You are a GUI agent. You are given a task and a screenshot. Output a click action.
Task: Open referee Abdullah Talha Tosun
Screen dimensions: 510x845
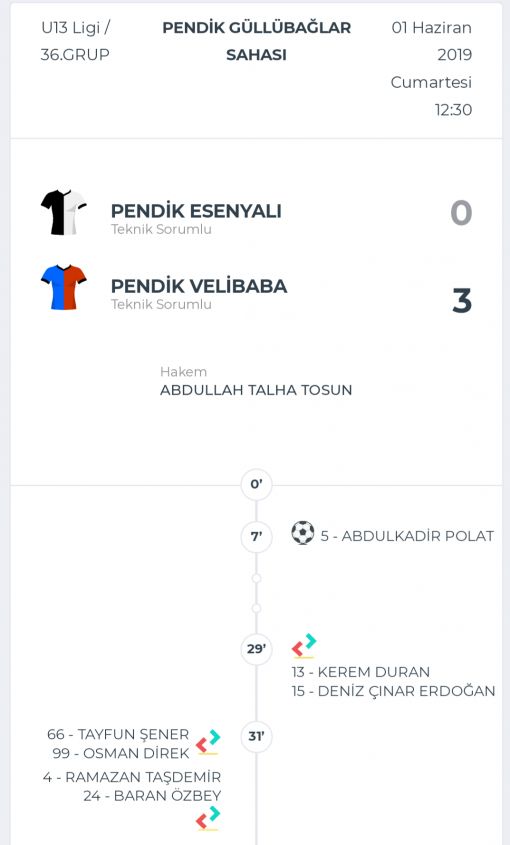coord(256,390)
